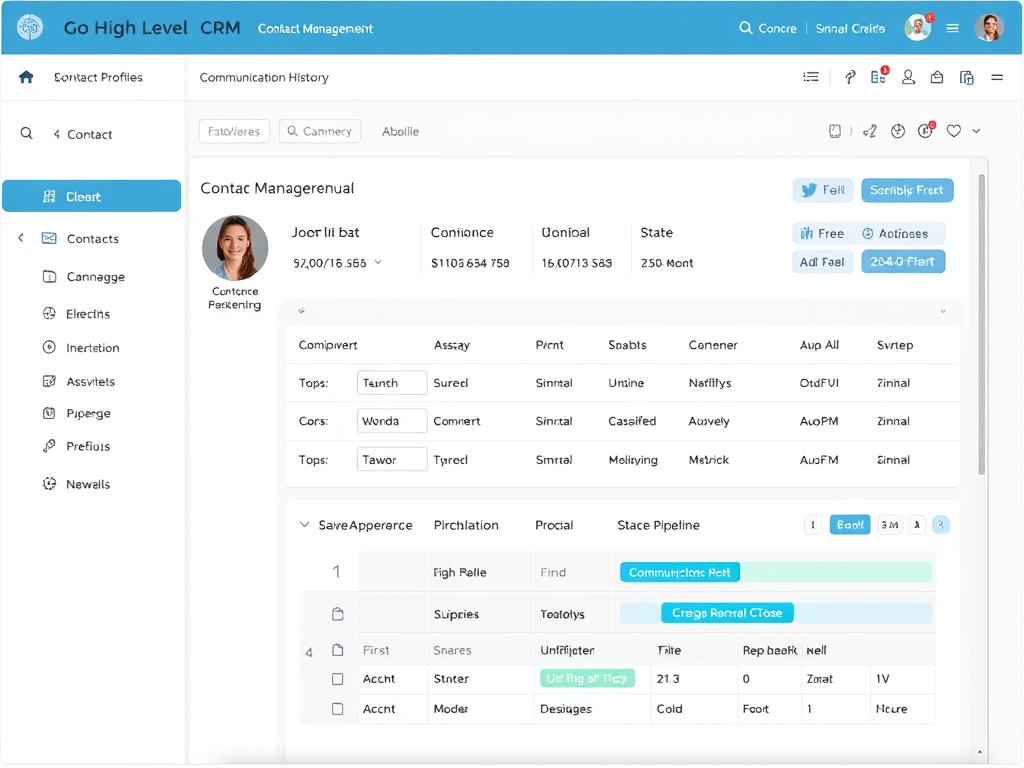
Task: Switch to the Abolile tab
Action: (400, 131)
